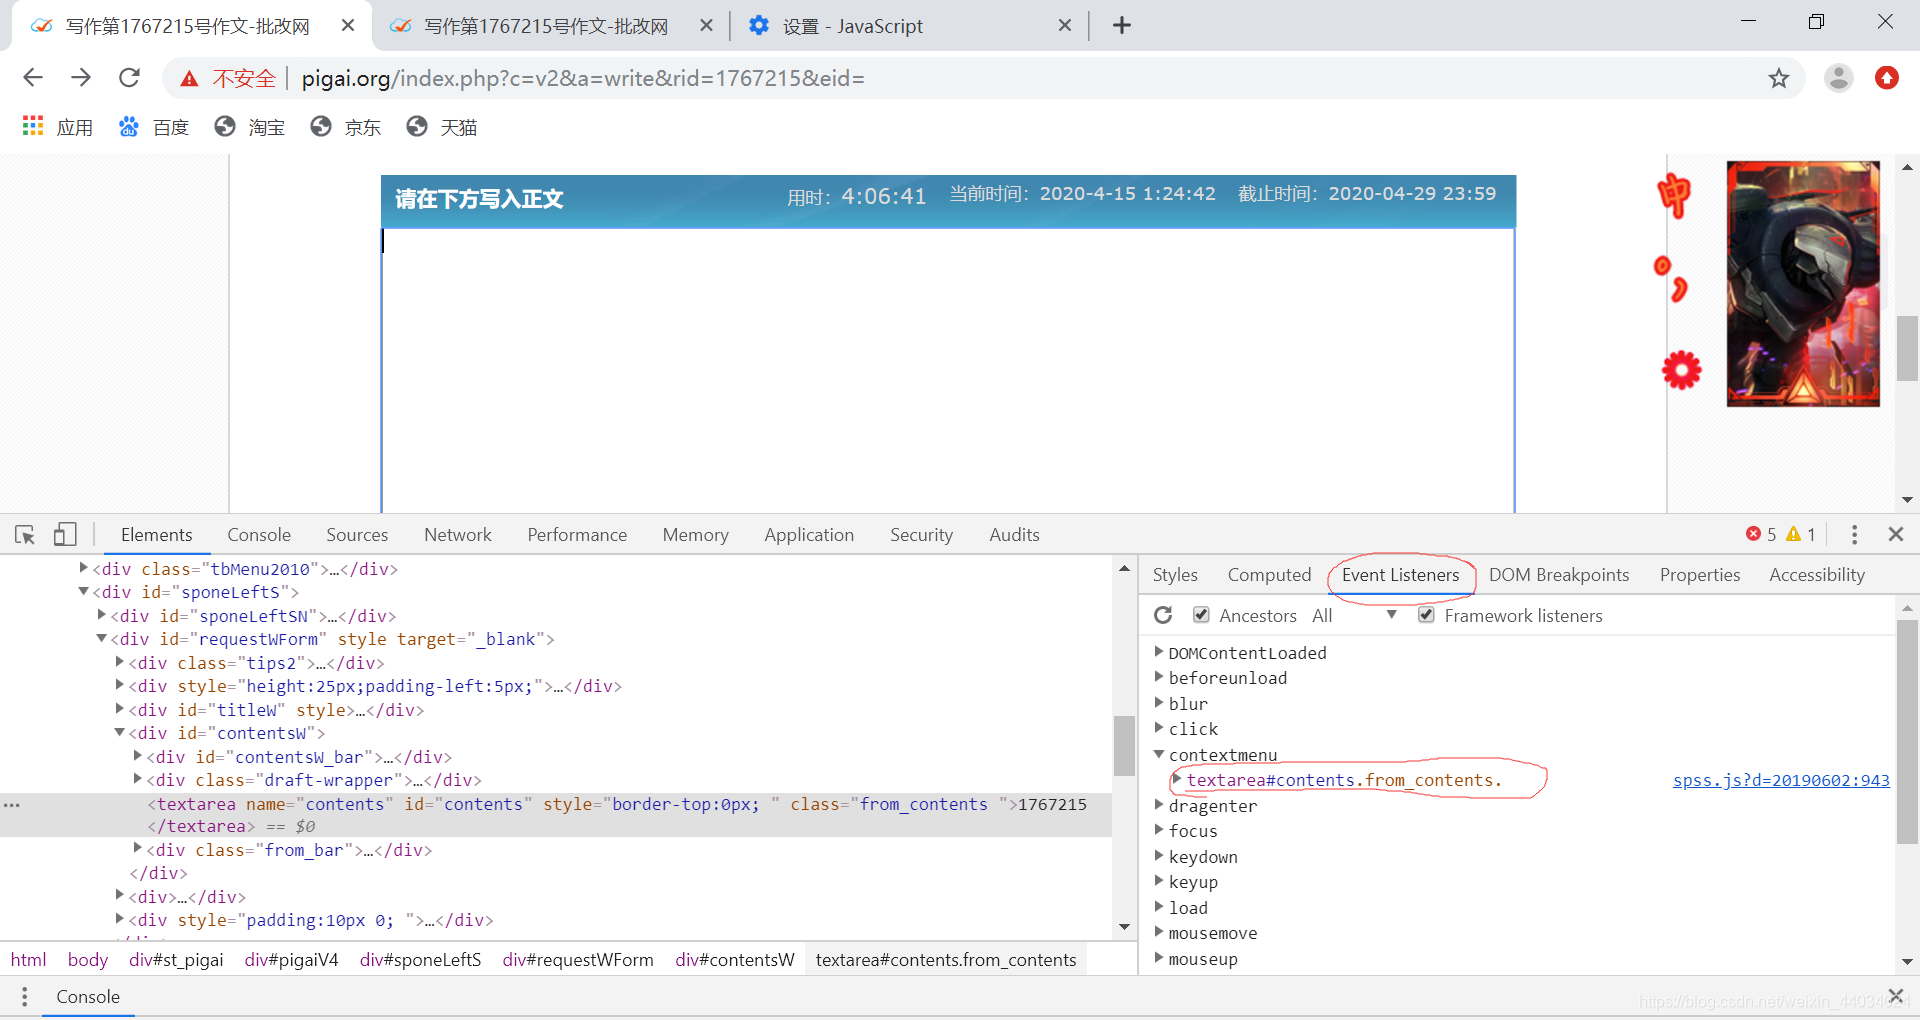
Task: Go forward with the browser forward arrow
Action: 81,78
